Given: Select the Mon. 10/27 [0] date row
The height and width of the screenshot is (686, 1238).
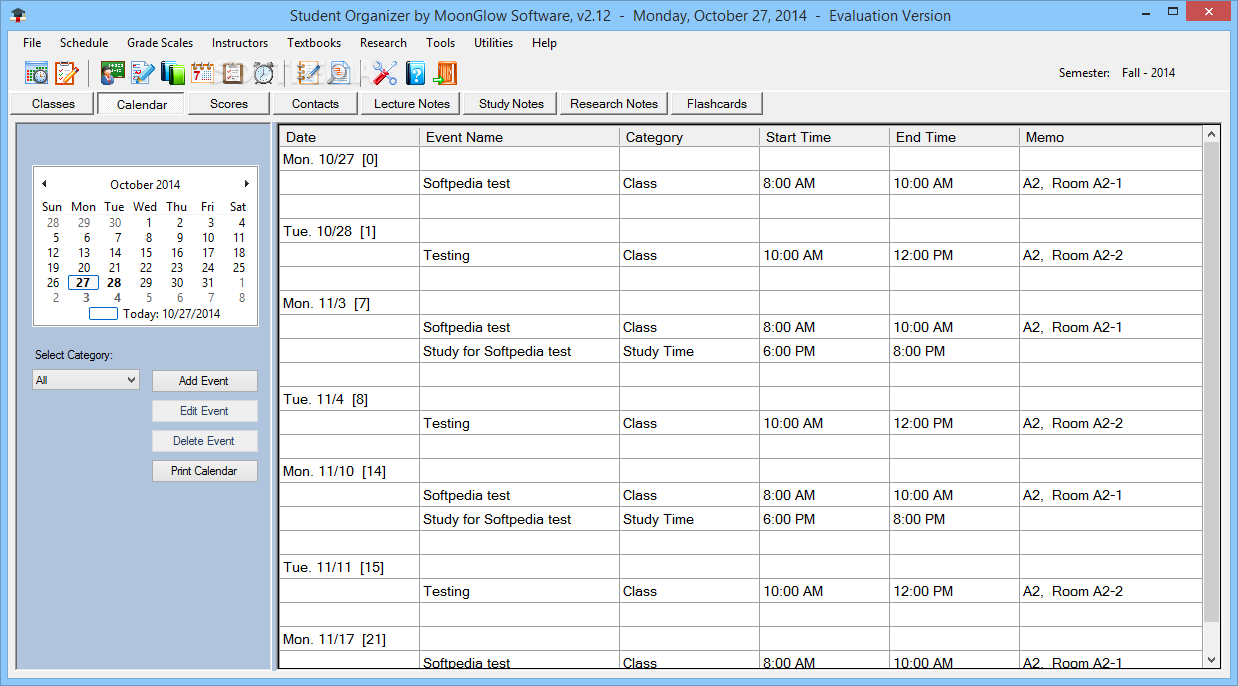Looking at the screenshot, I should click(740, 159).
